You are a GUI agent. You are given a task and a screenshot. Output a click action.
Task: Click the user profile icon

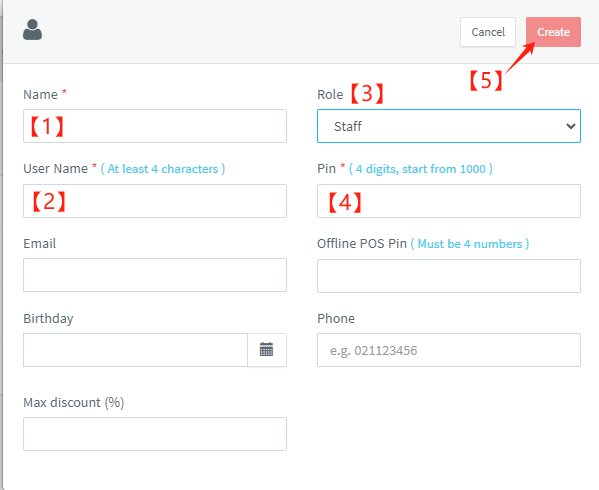pyautogui.click(x=32, y=30)
